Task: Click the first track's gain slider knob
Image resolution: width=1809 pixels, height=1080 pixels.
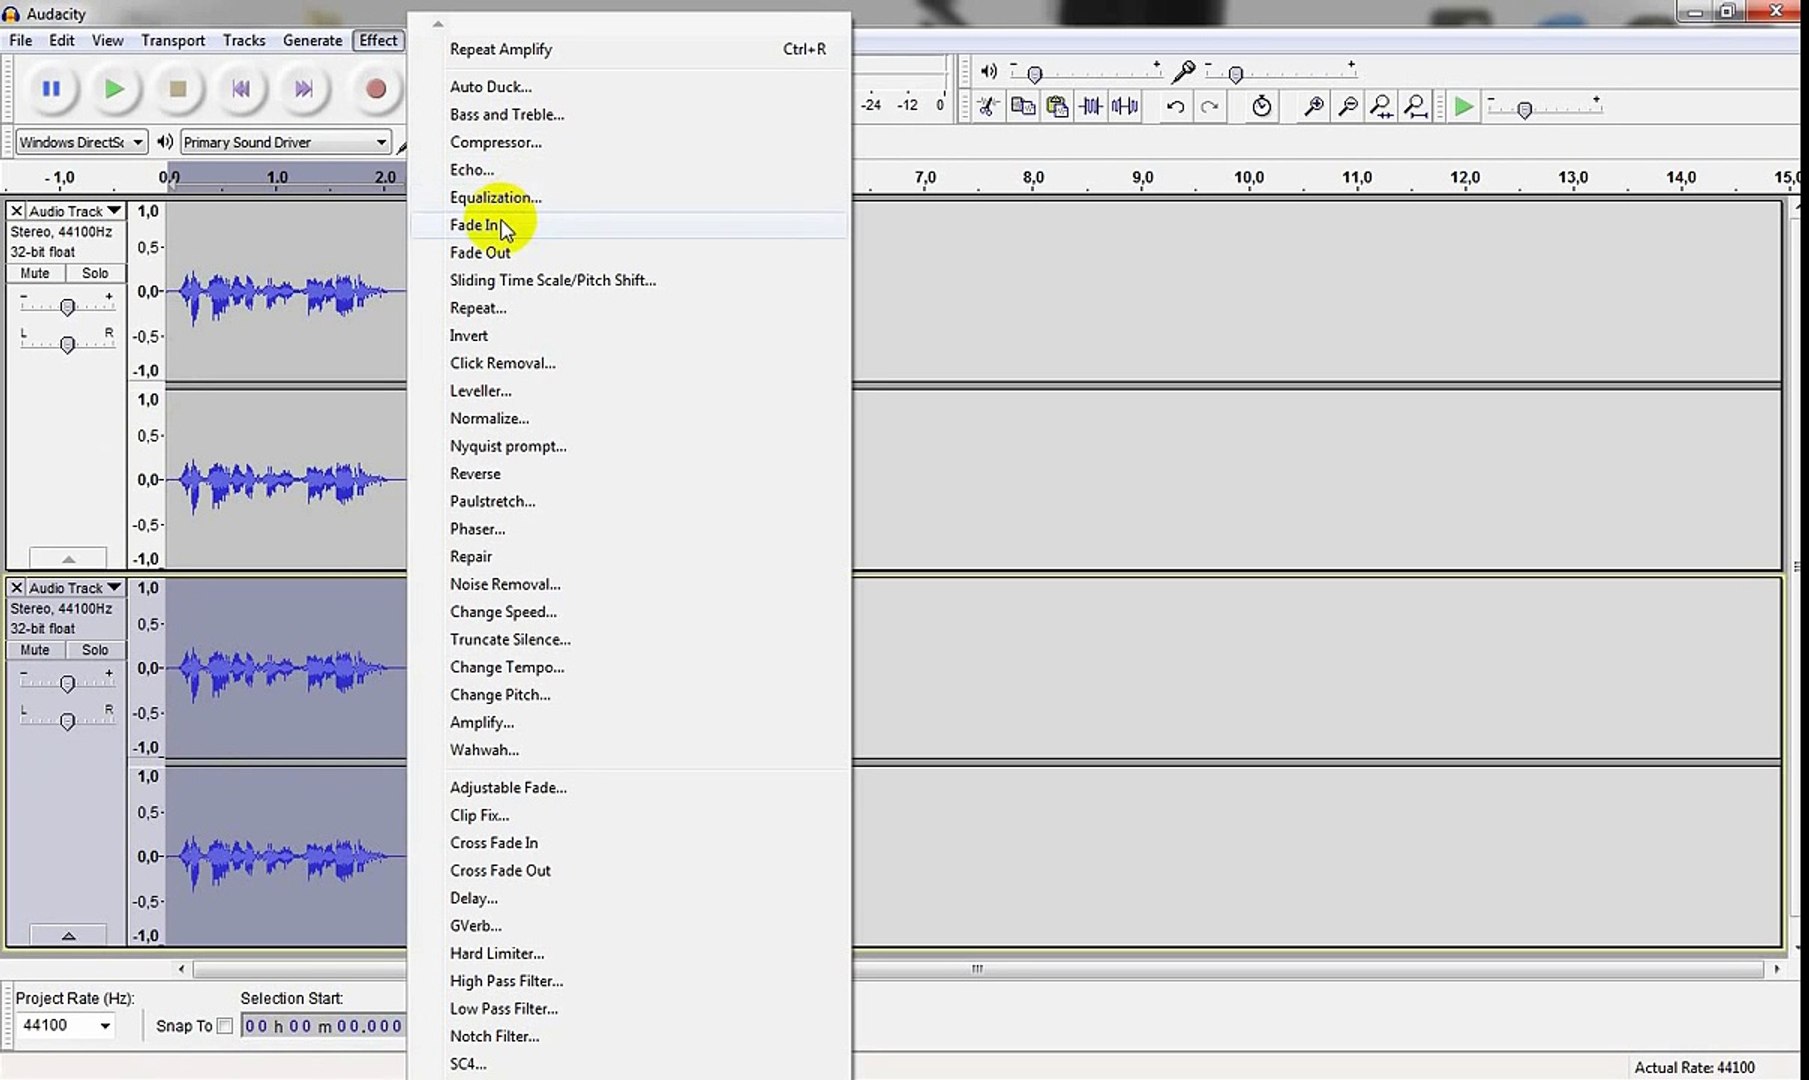Action: [67, 307]
